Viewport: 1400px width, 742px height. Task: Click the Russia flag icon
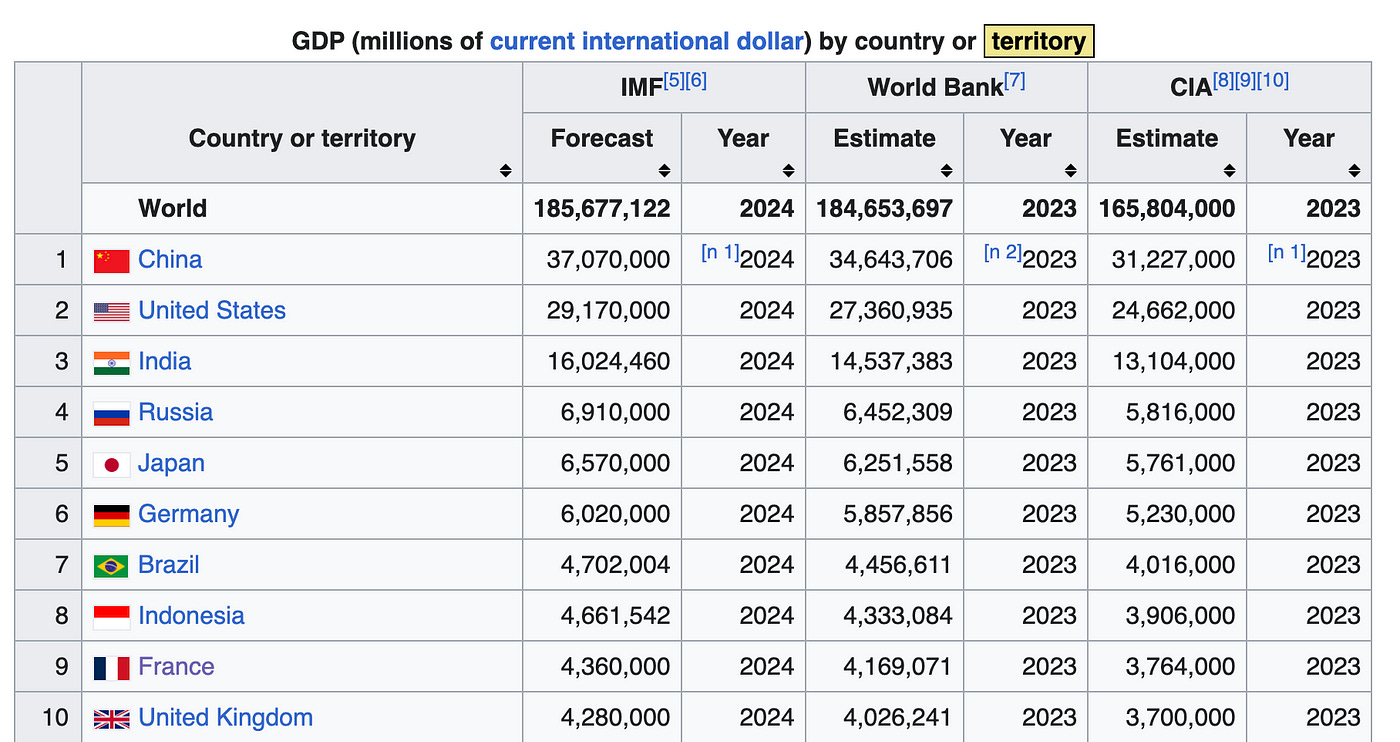111,413
